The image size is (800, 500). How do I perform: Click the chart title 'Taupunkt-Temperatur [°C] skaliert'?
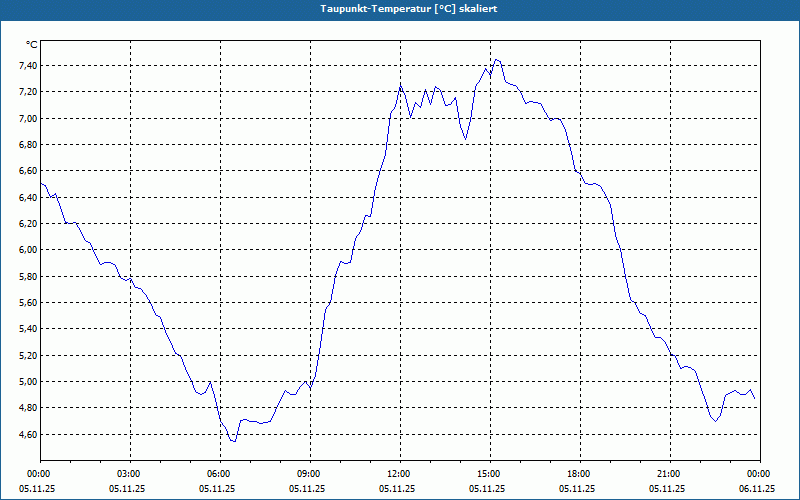(409, 9)
